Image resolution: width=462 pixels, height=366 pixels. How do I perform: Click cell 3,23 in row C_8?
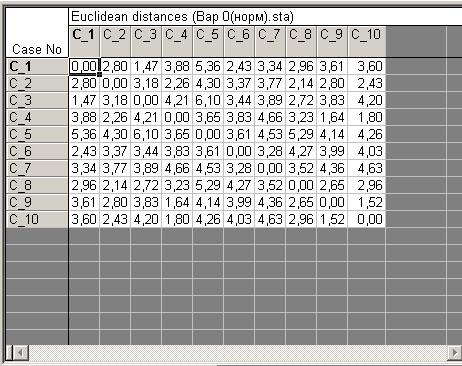pyautogui.click(x=177, y=185)
